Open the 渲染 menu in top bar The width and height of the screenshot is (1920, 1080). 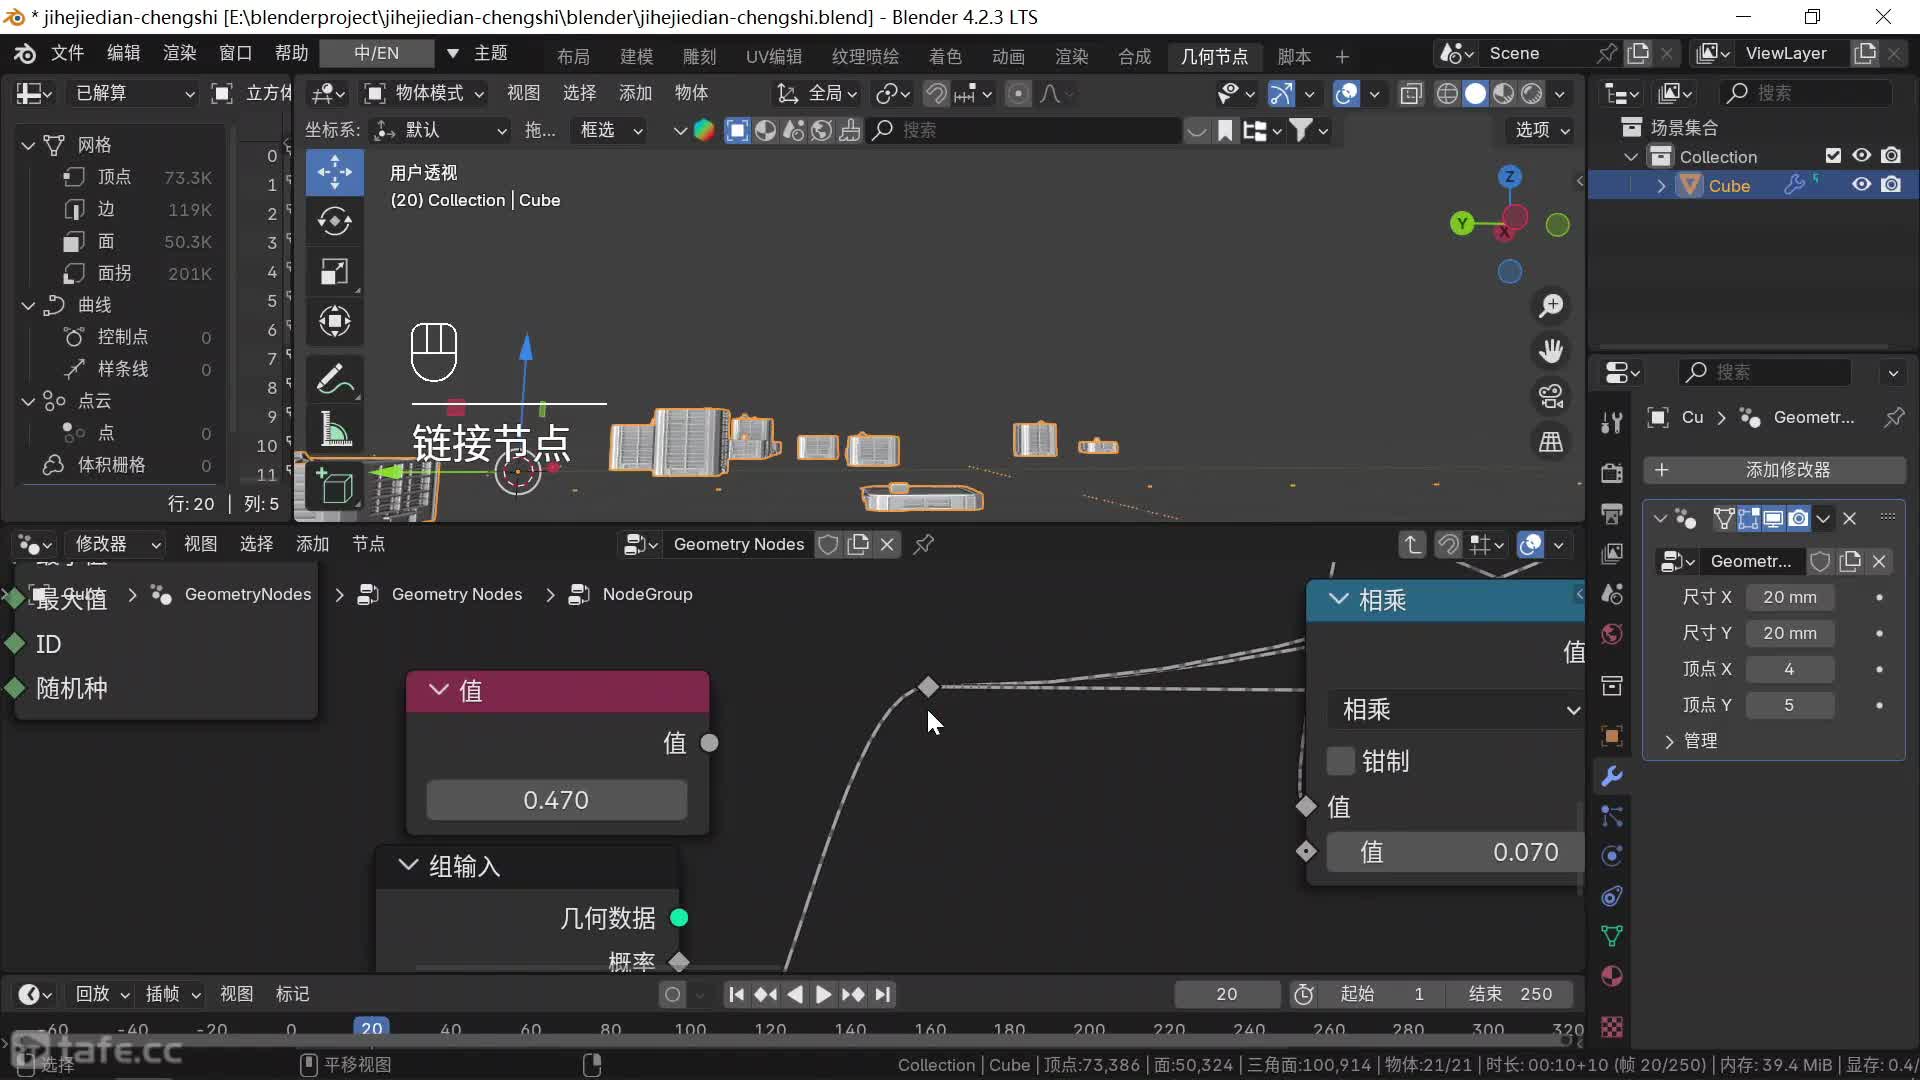click(179, 53)
